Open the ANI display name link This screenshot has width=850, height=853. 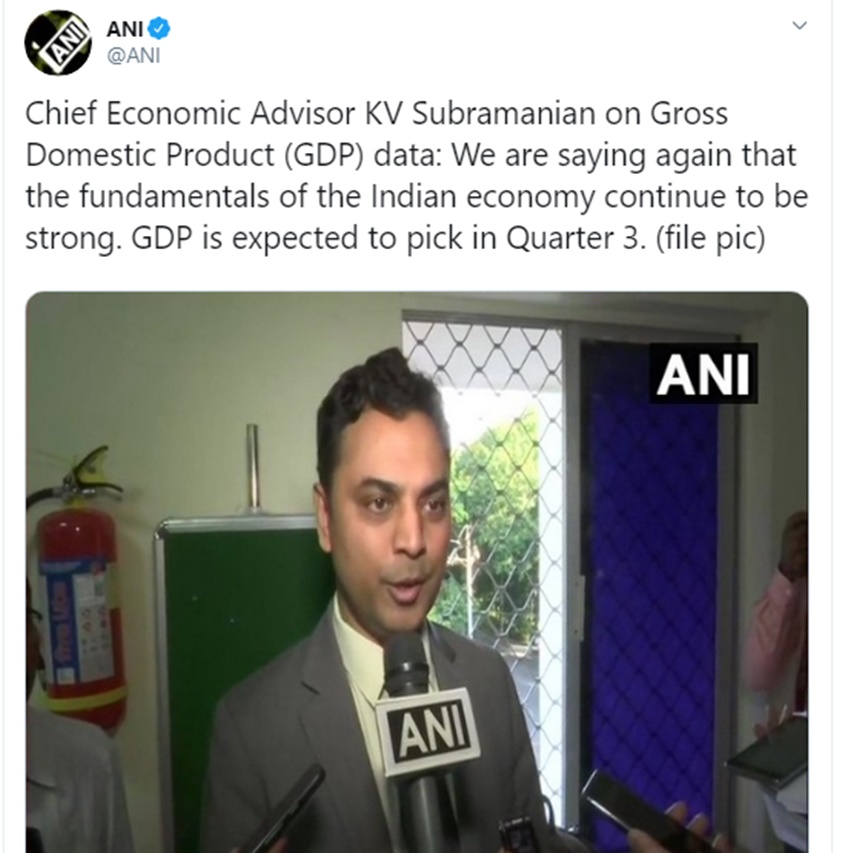(x=125, y=29)
